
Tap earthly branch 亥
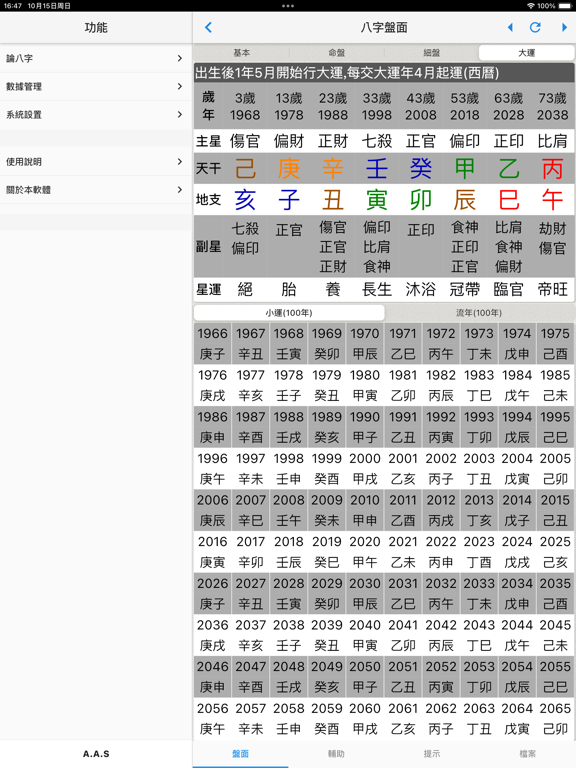click(x=245, y=200)
